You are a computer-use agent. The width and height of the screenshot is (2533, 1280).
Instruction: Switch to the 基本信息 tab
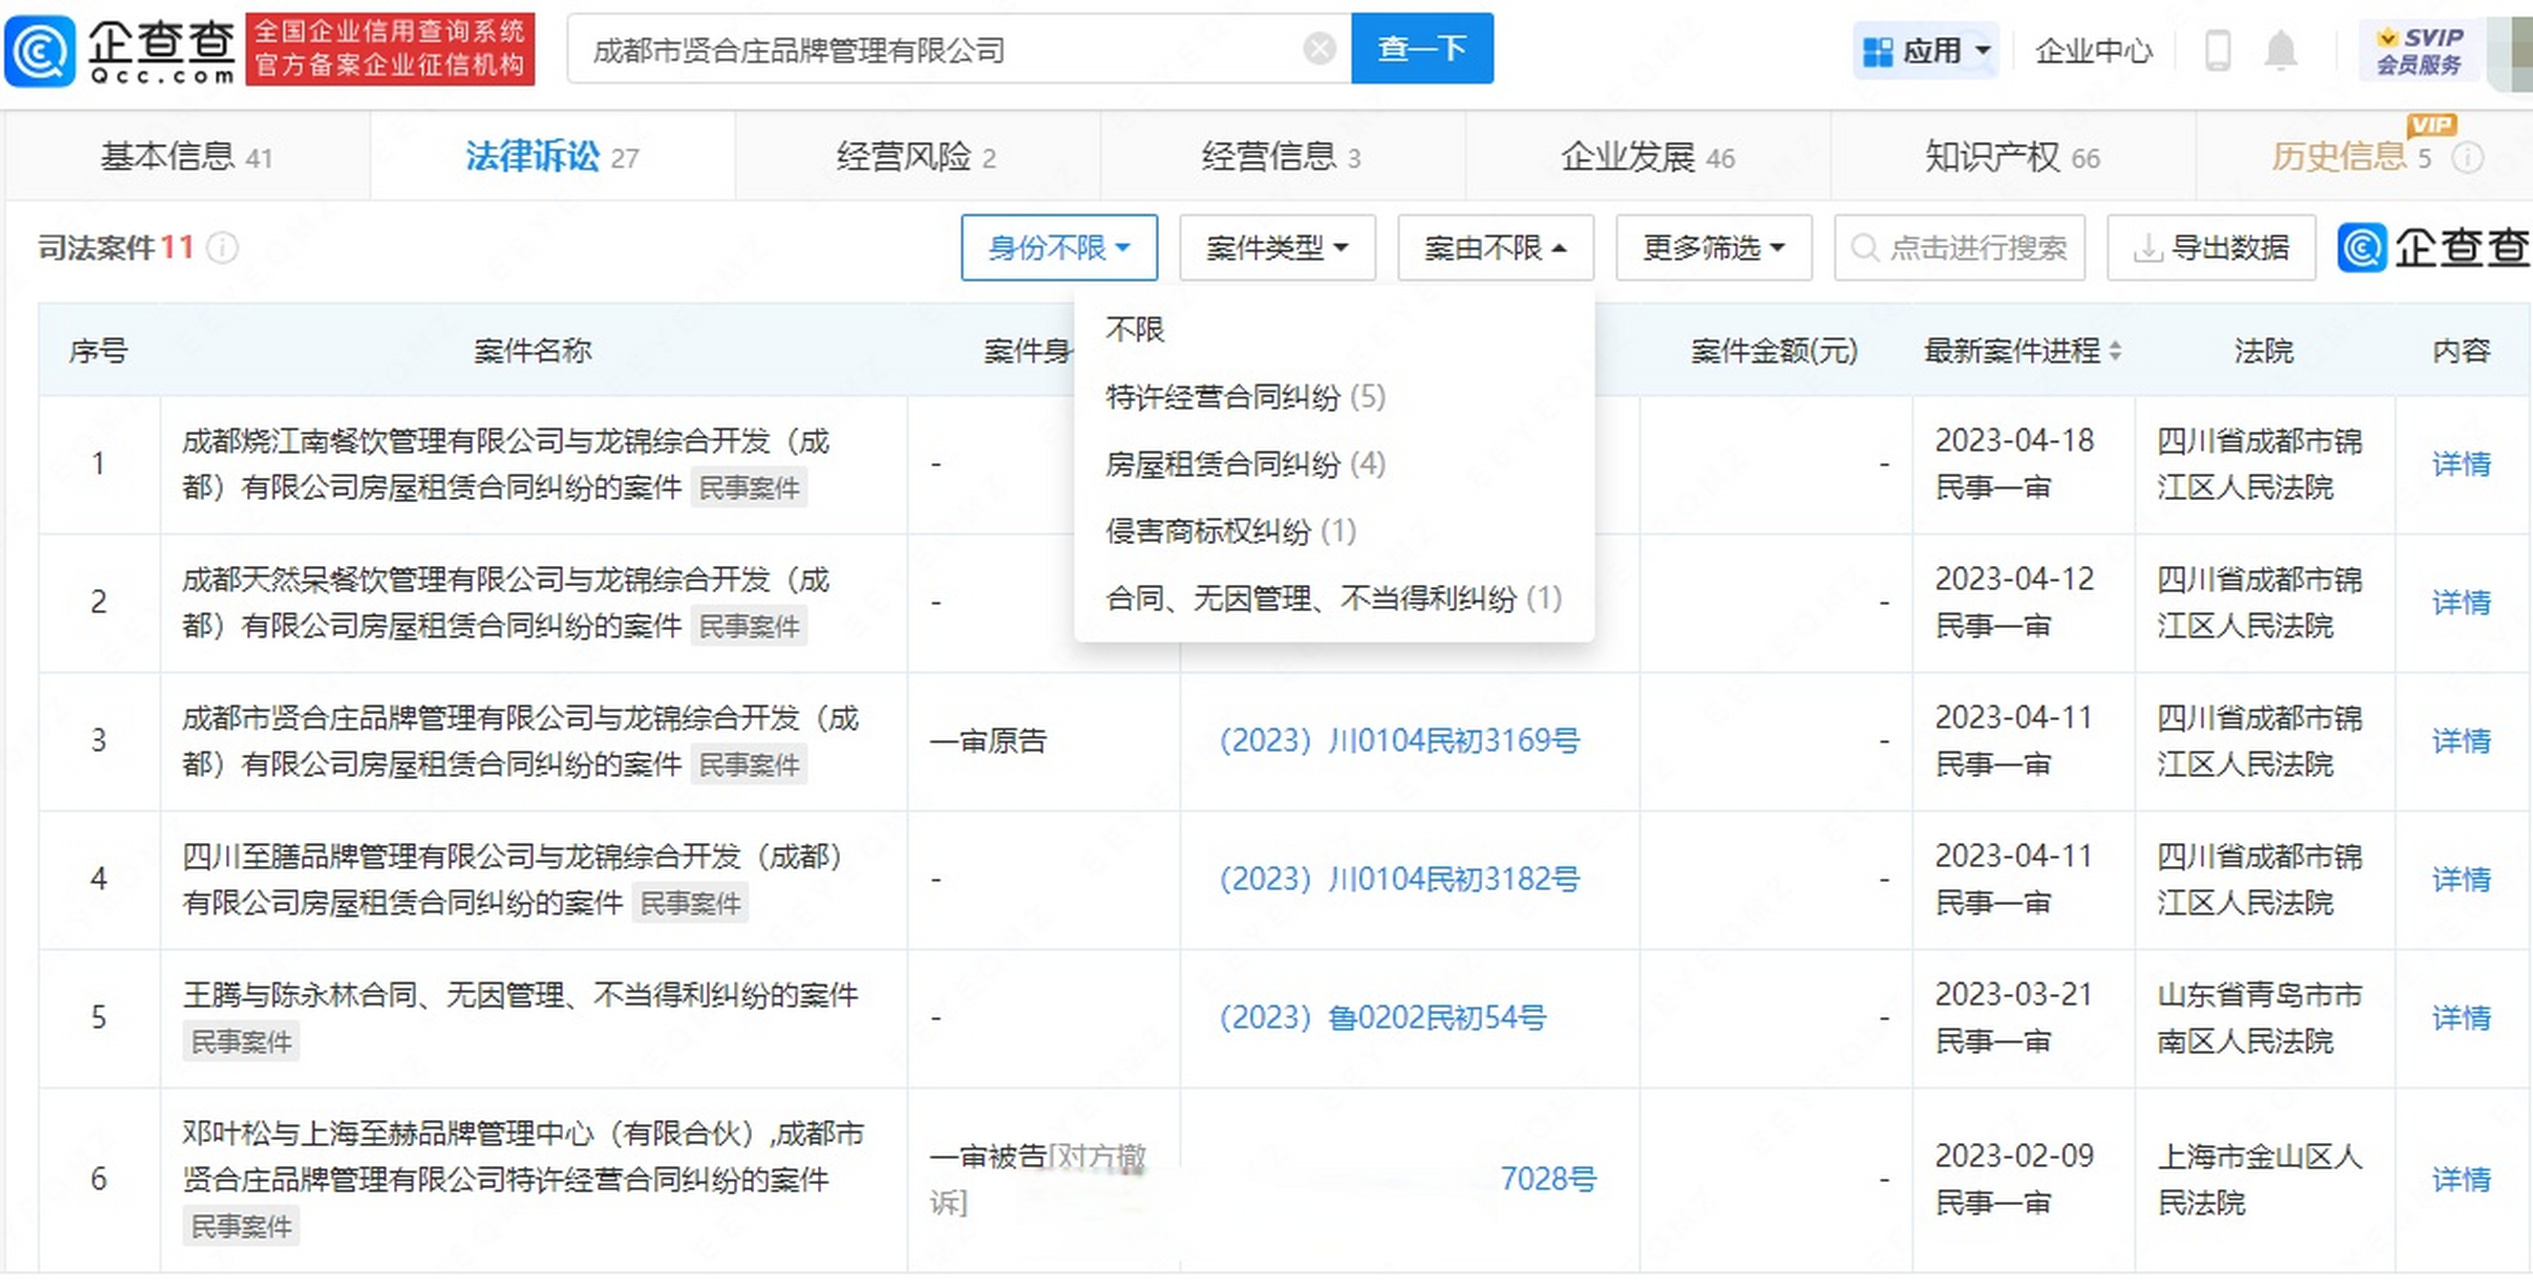(187, 157)
